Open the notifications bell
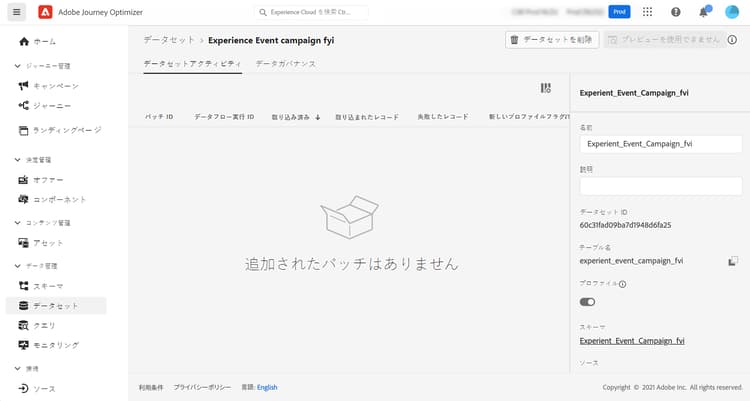This screenshot has height=401, width=750. 704,12
